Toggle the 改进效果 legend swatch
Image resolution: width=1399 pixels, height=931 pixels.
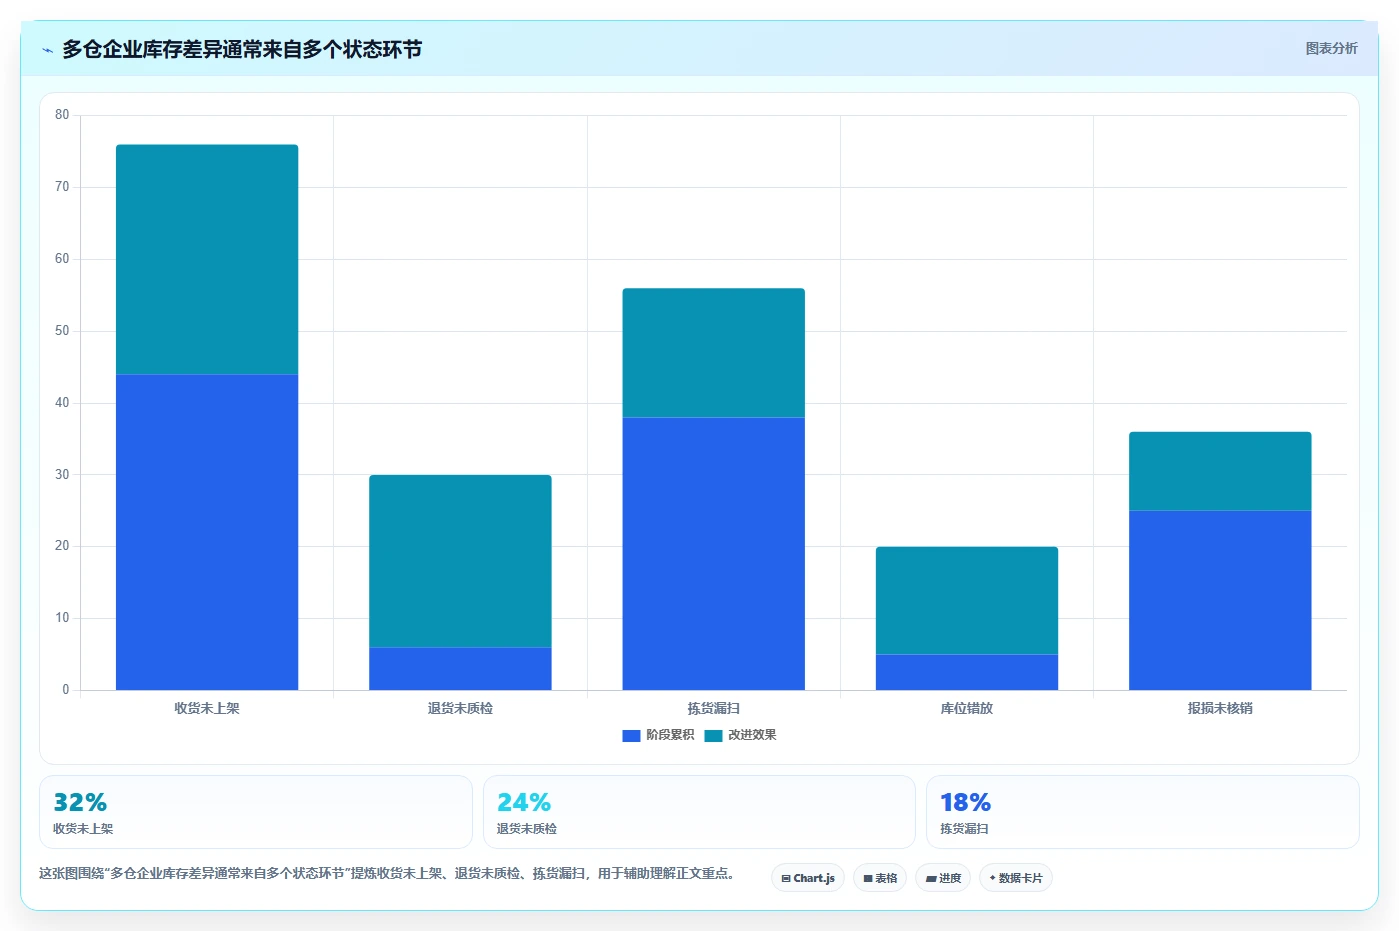713,736
